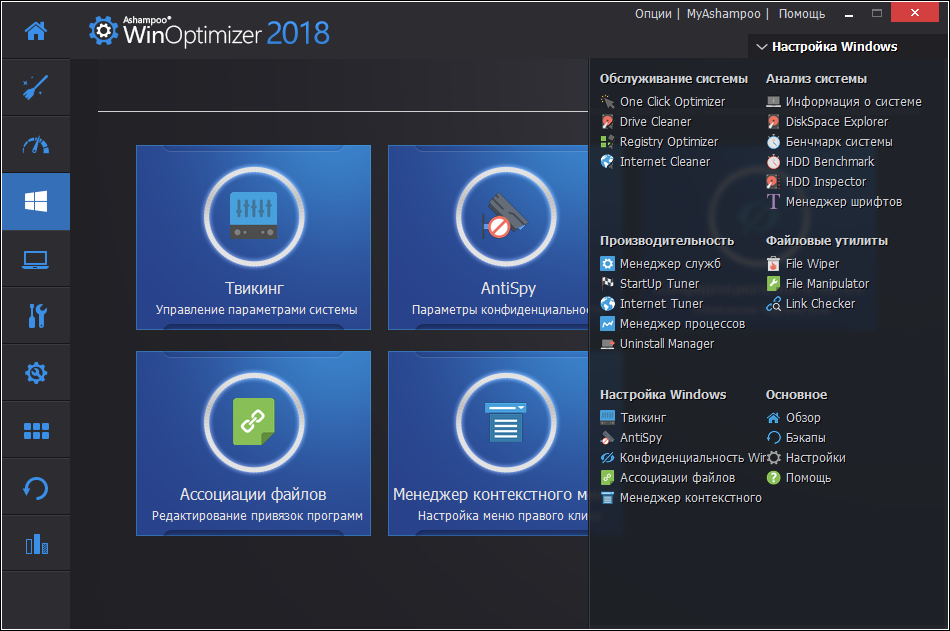The image size is (950, 631).
Task: Open the gear-wrench sidebar section
Action: point(36,373)
